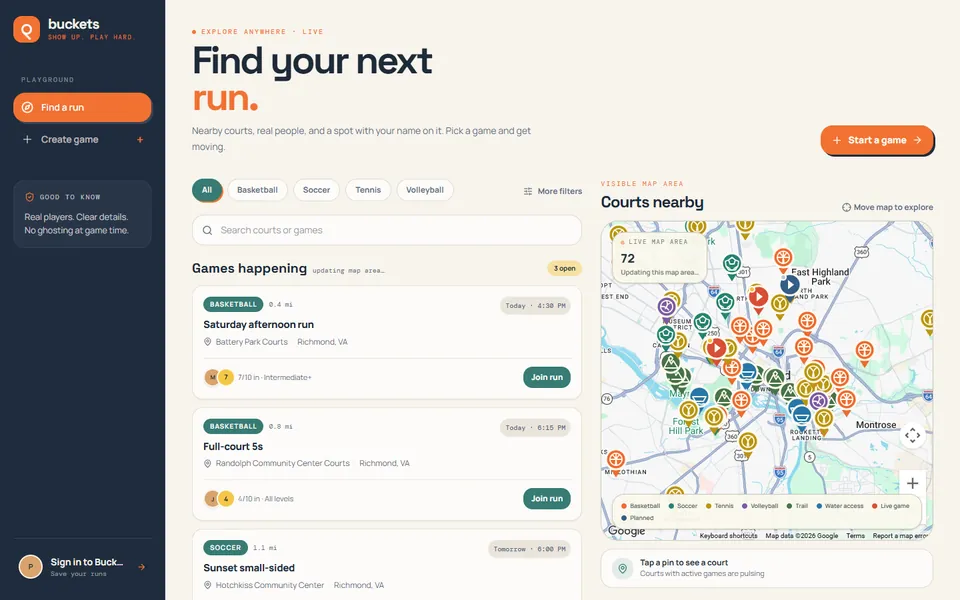This screenshot has width=960, height=600.
Task: Filter games by Volleyball chip
Action: click(x=425, y=190)
